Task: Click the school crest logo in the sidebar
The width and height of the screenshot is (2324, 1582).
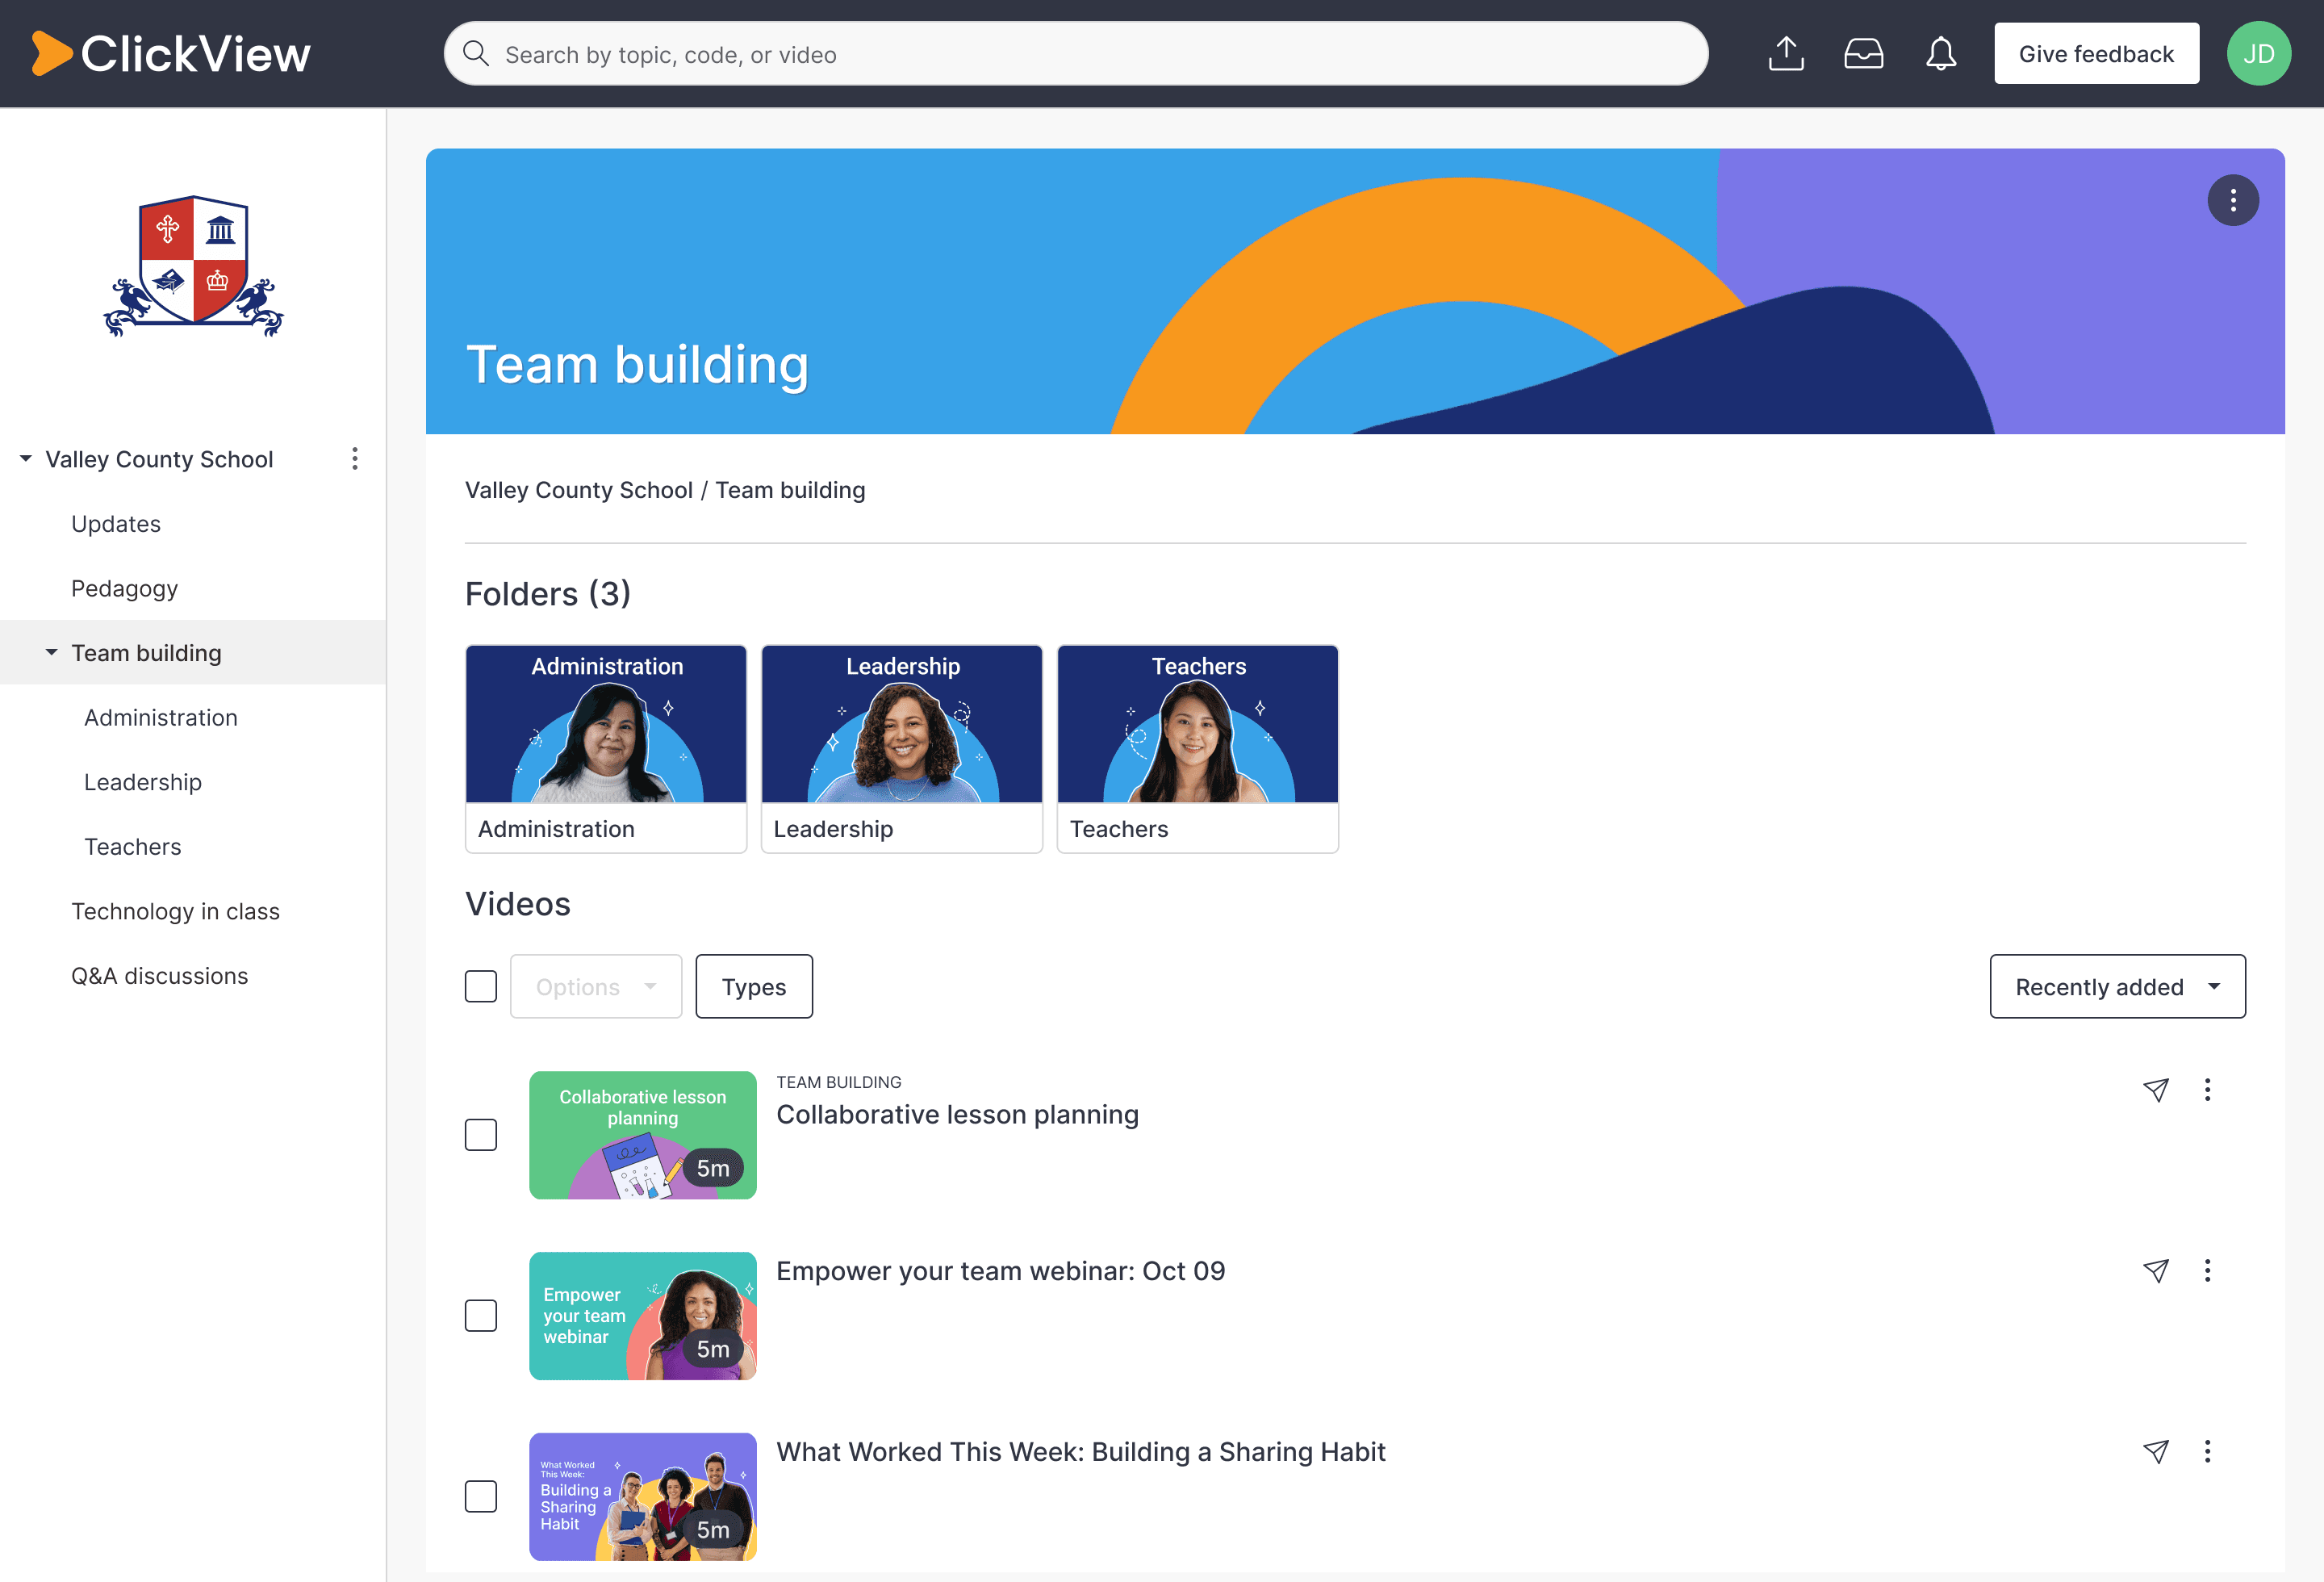Action: (193, 266)
